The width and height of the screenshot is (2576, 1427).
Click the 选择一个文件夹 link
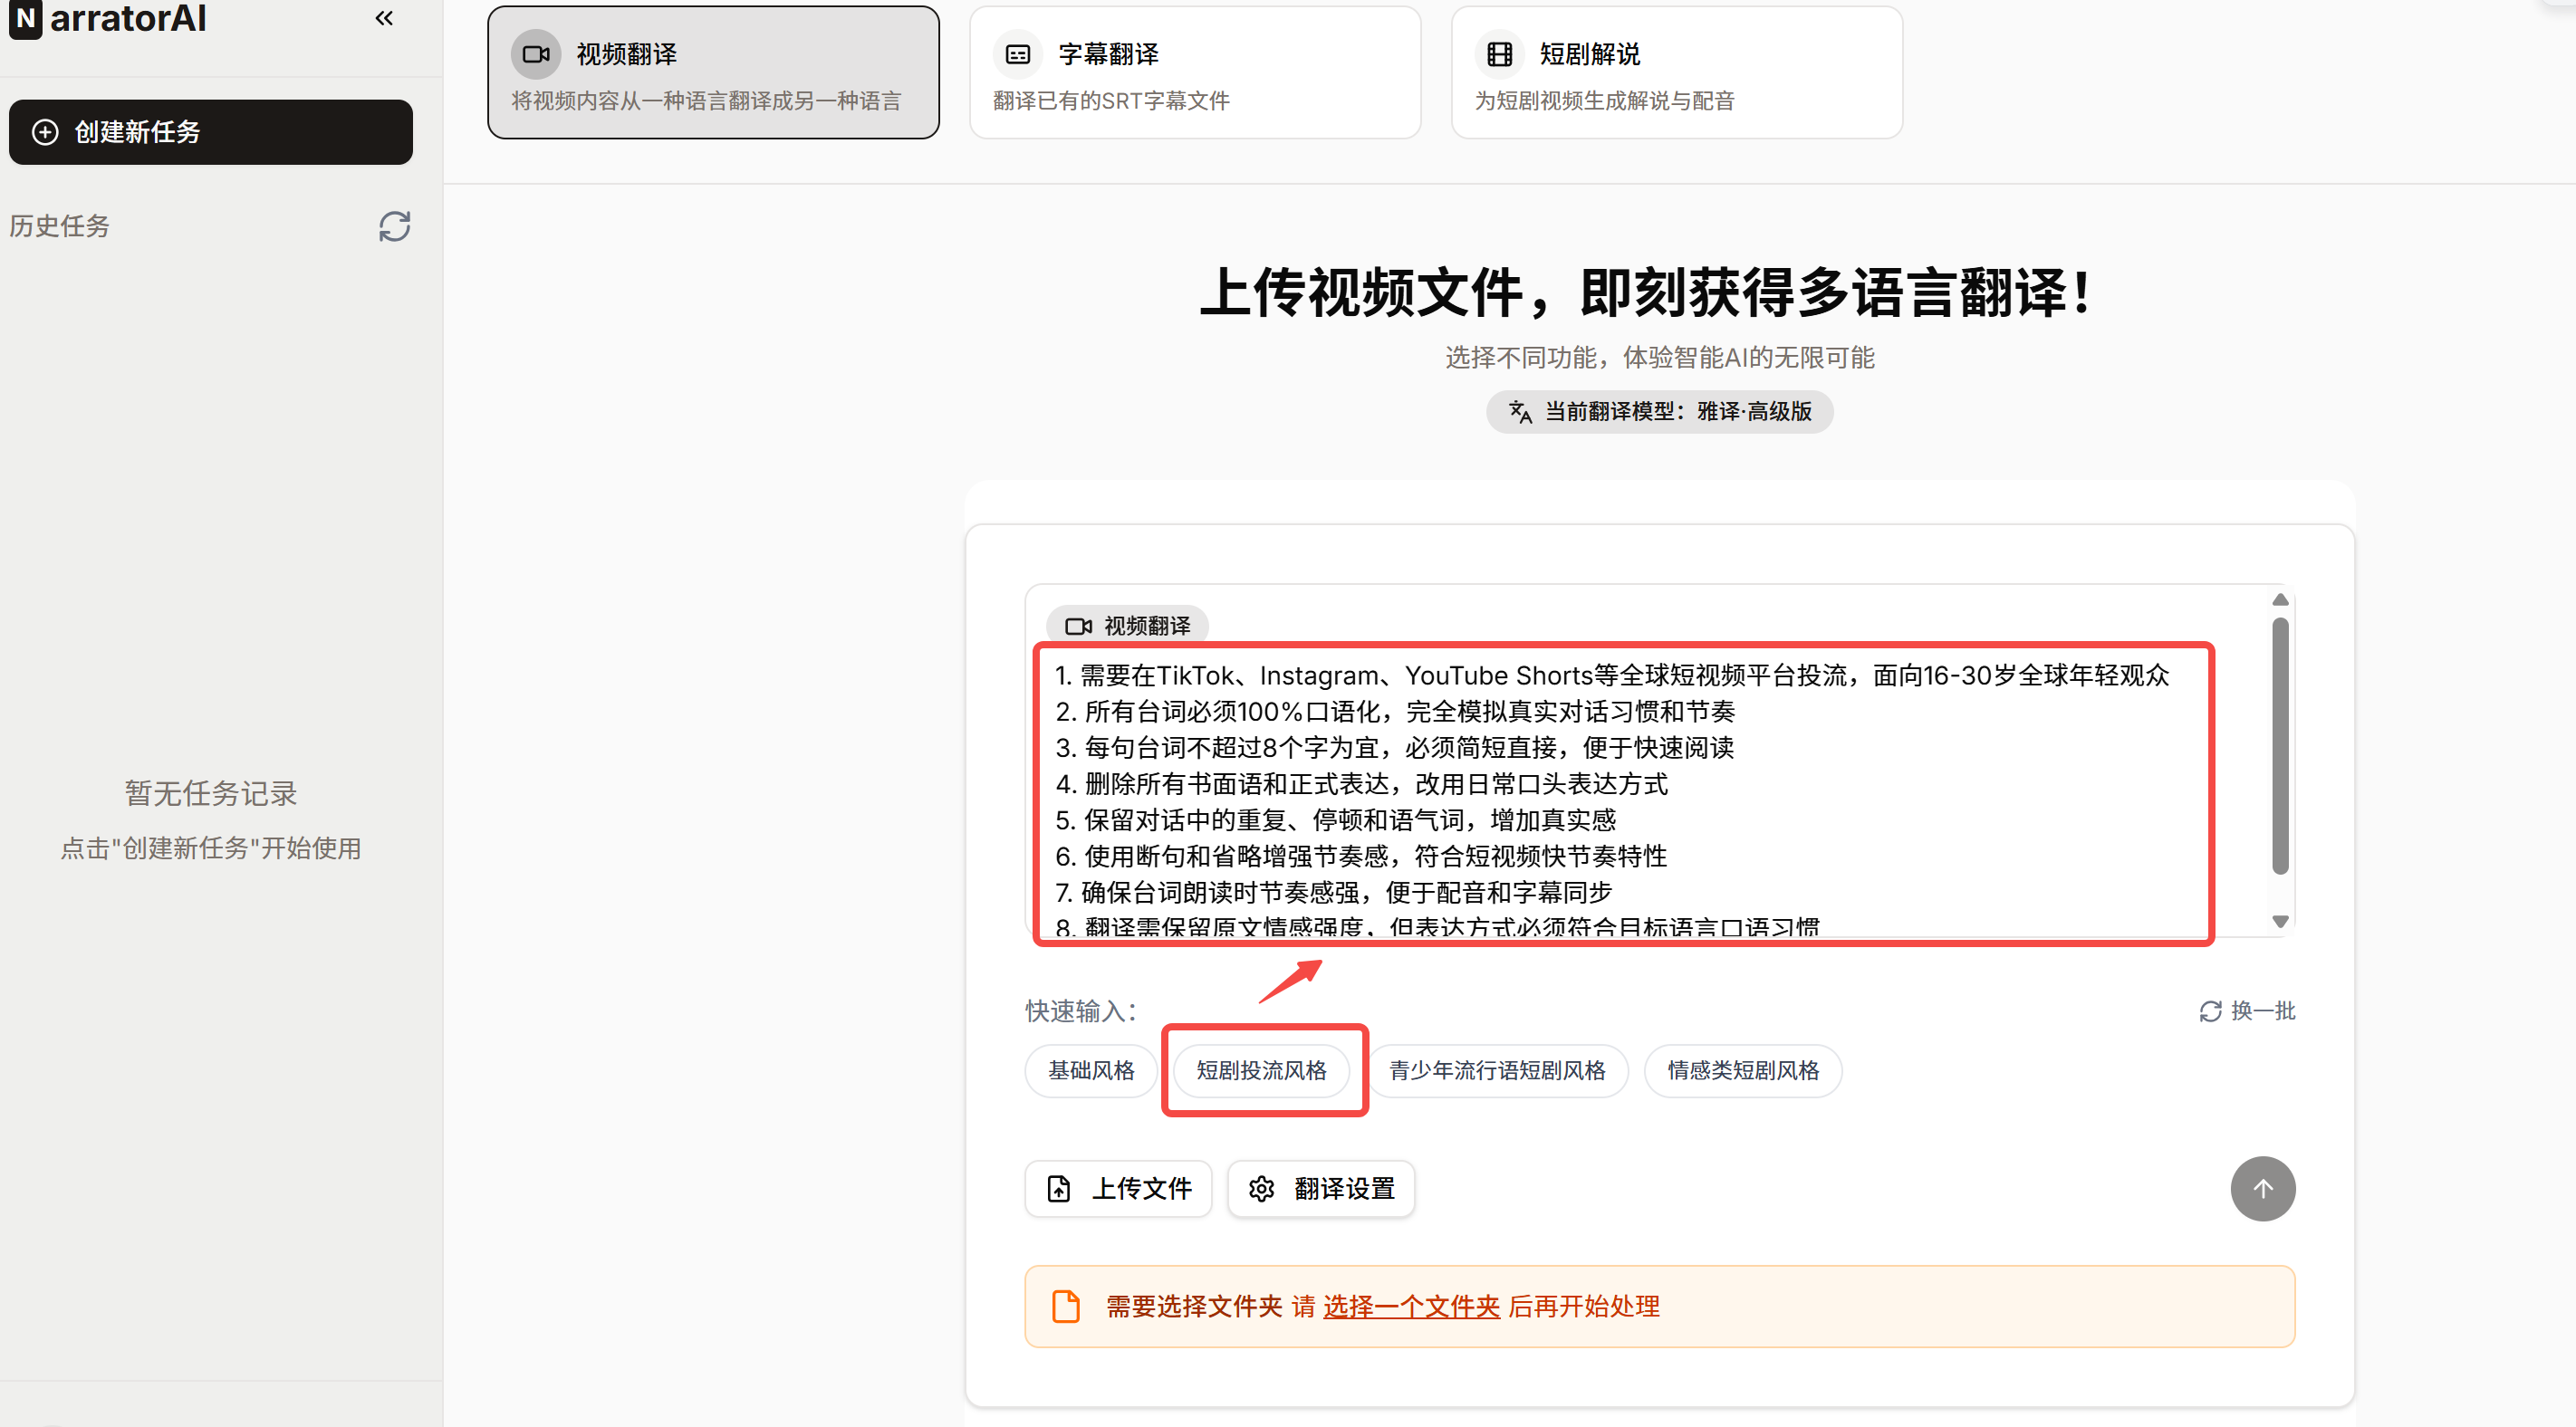[1411, 1306]
